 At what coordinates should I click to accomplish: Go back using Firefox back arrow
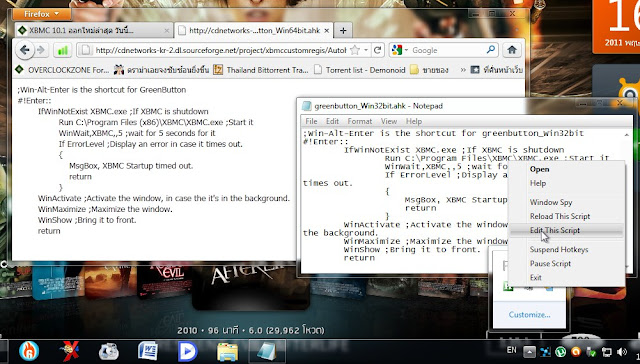[x=24, y=50]
